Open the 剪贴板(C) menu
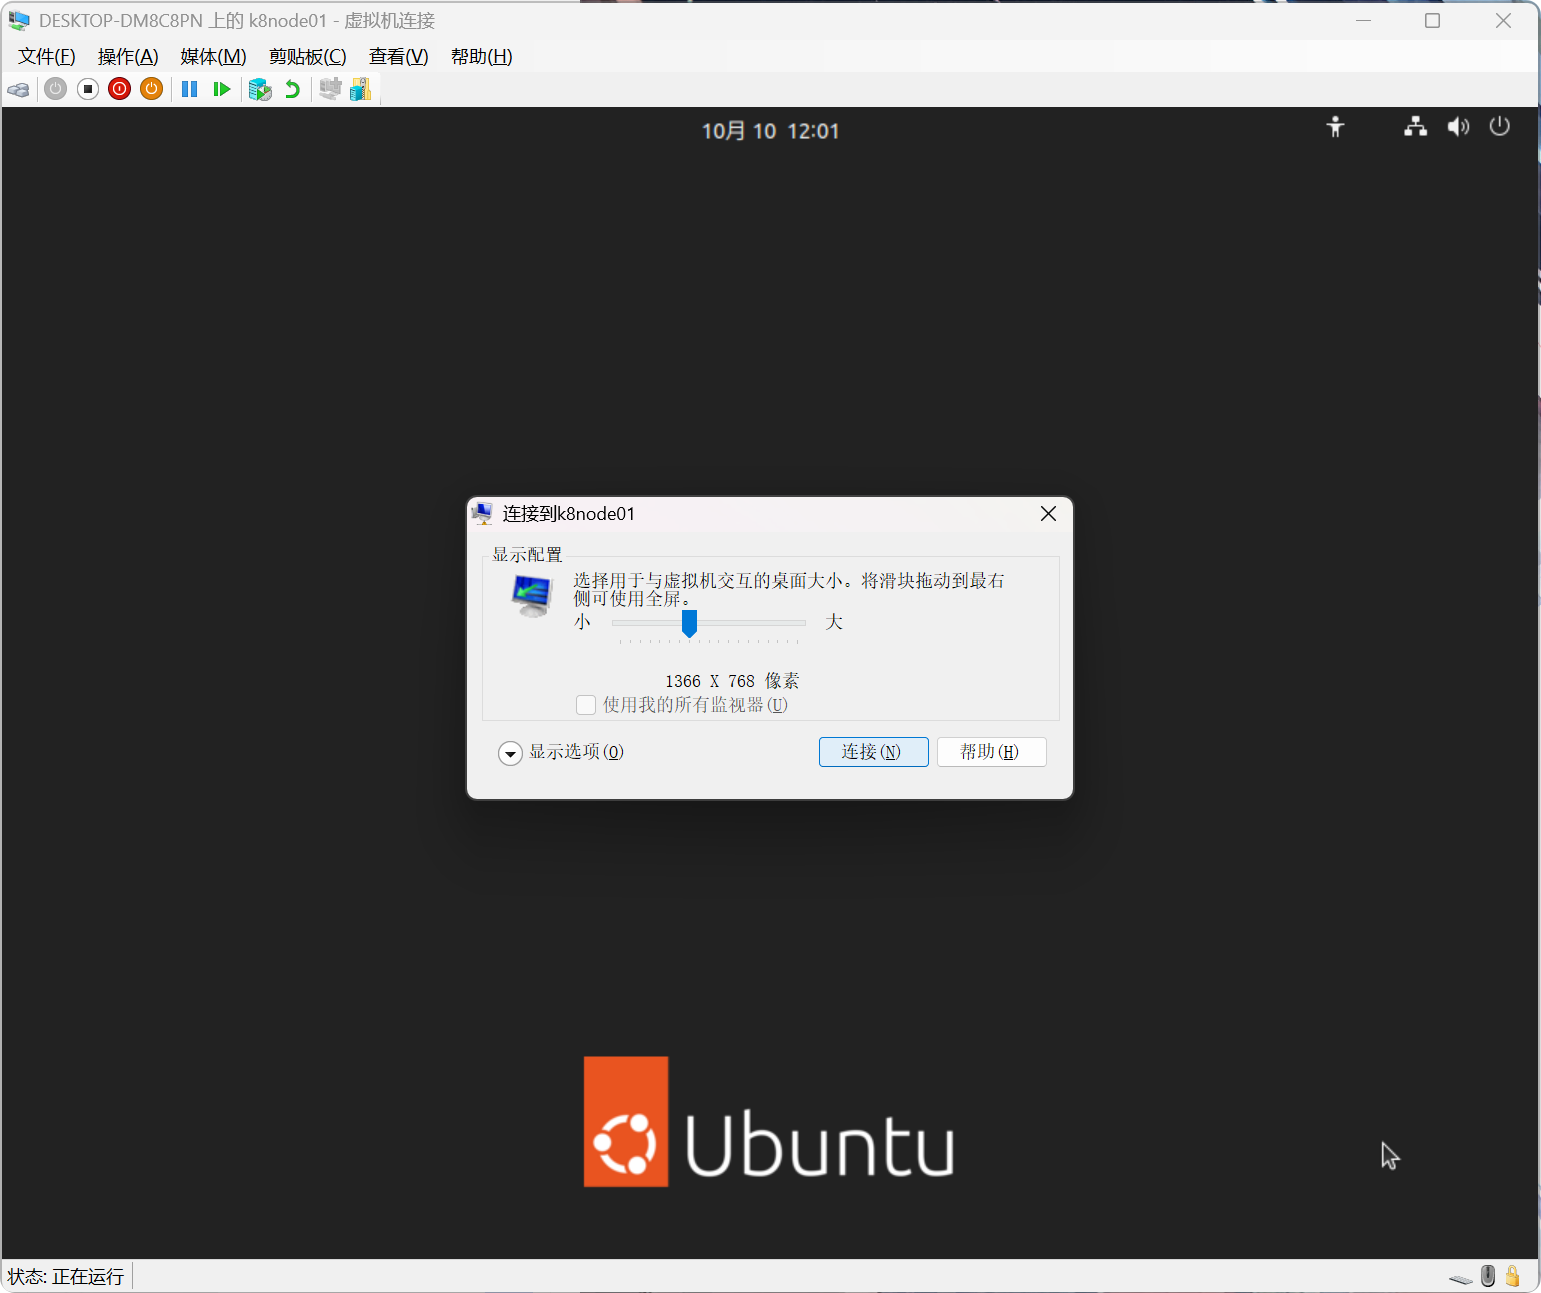1541x1293 pixels. click(308, 57)
